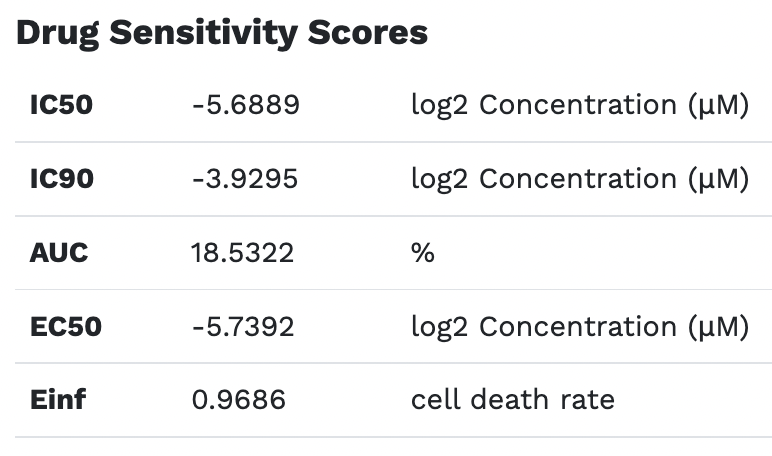
Task: Click the AUC value 18.5322
Action: [x=242, y=253]
